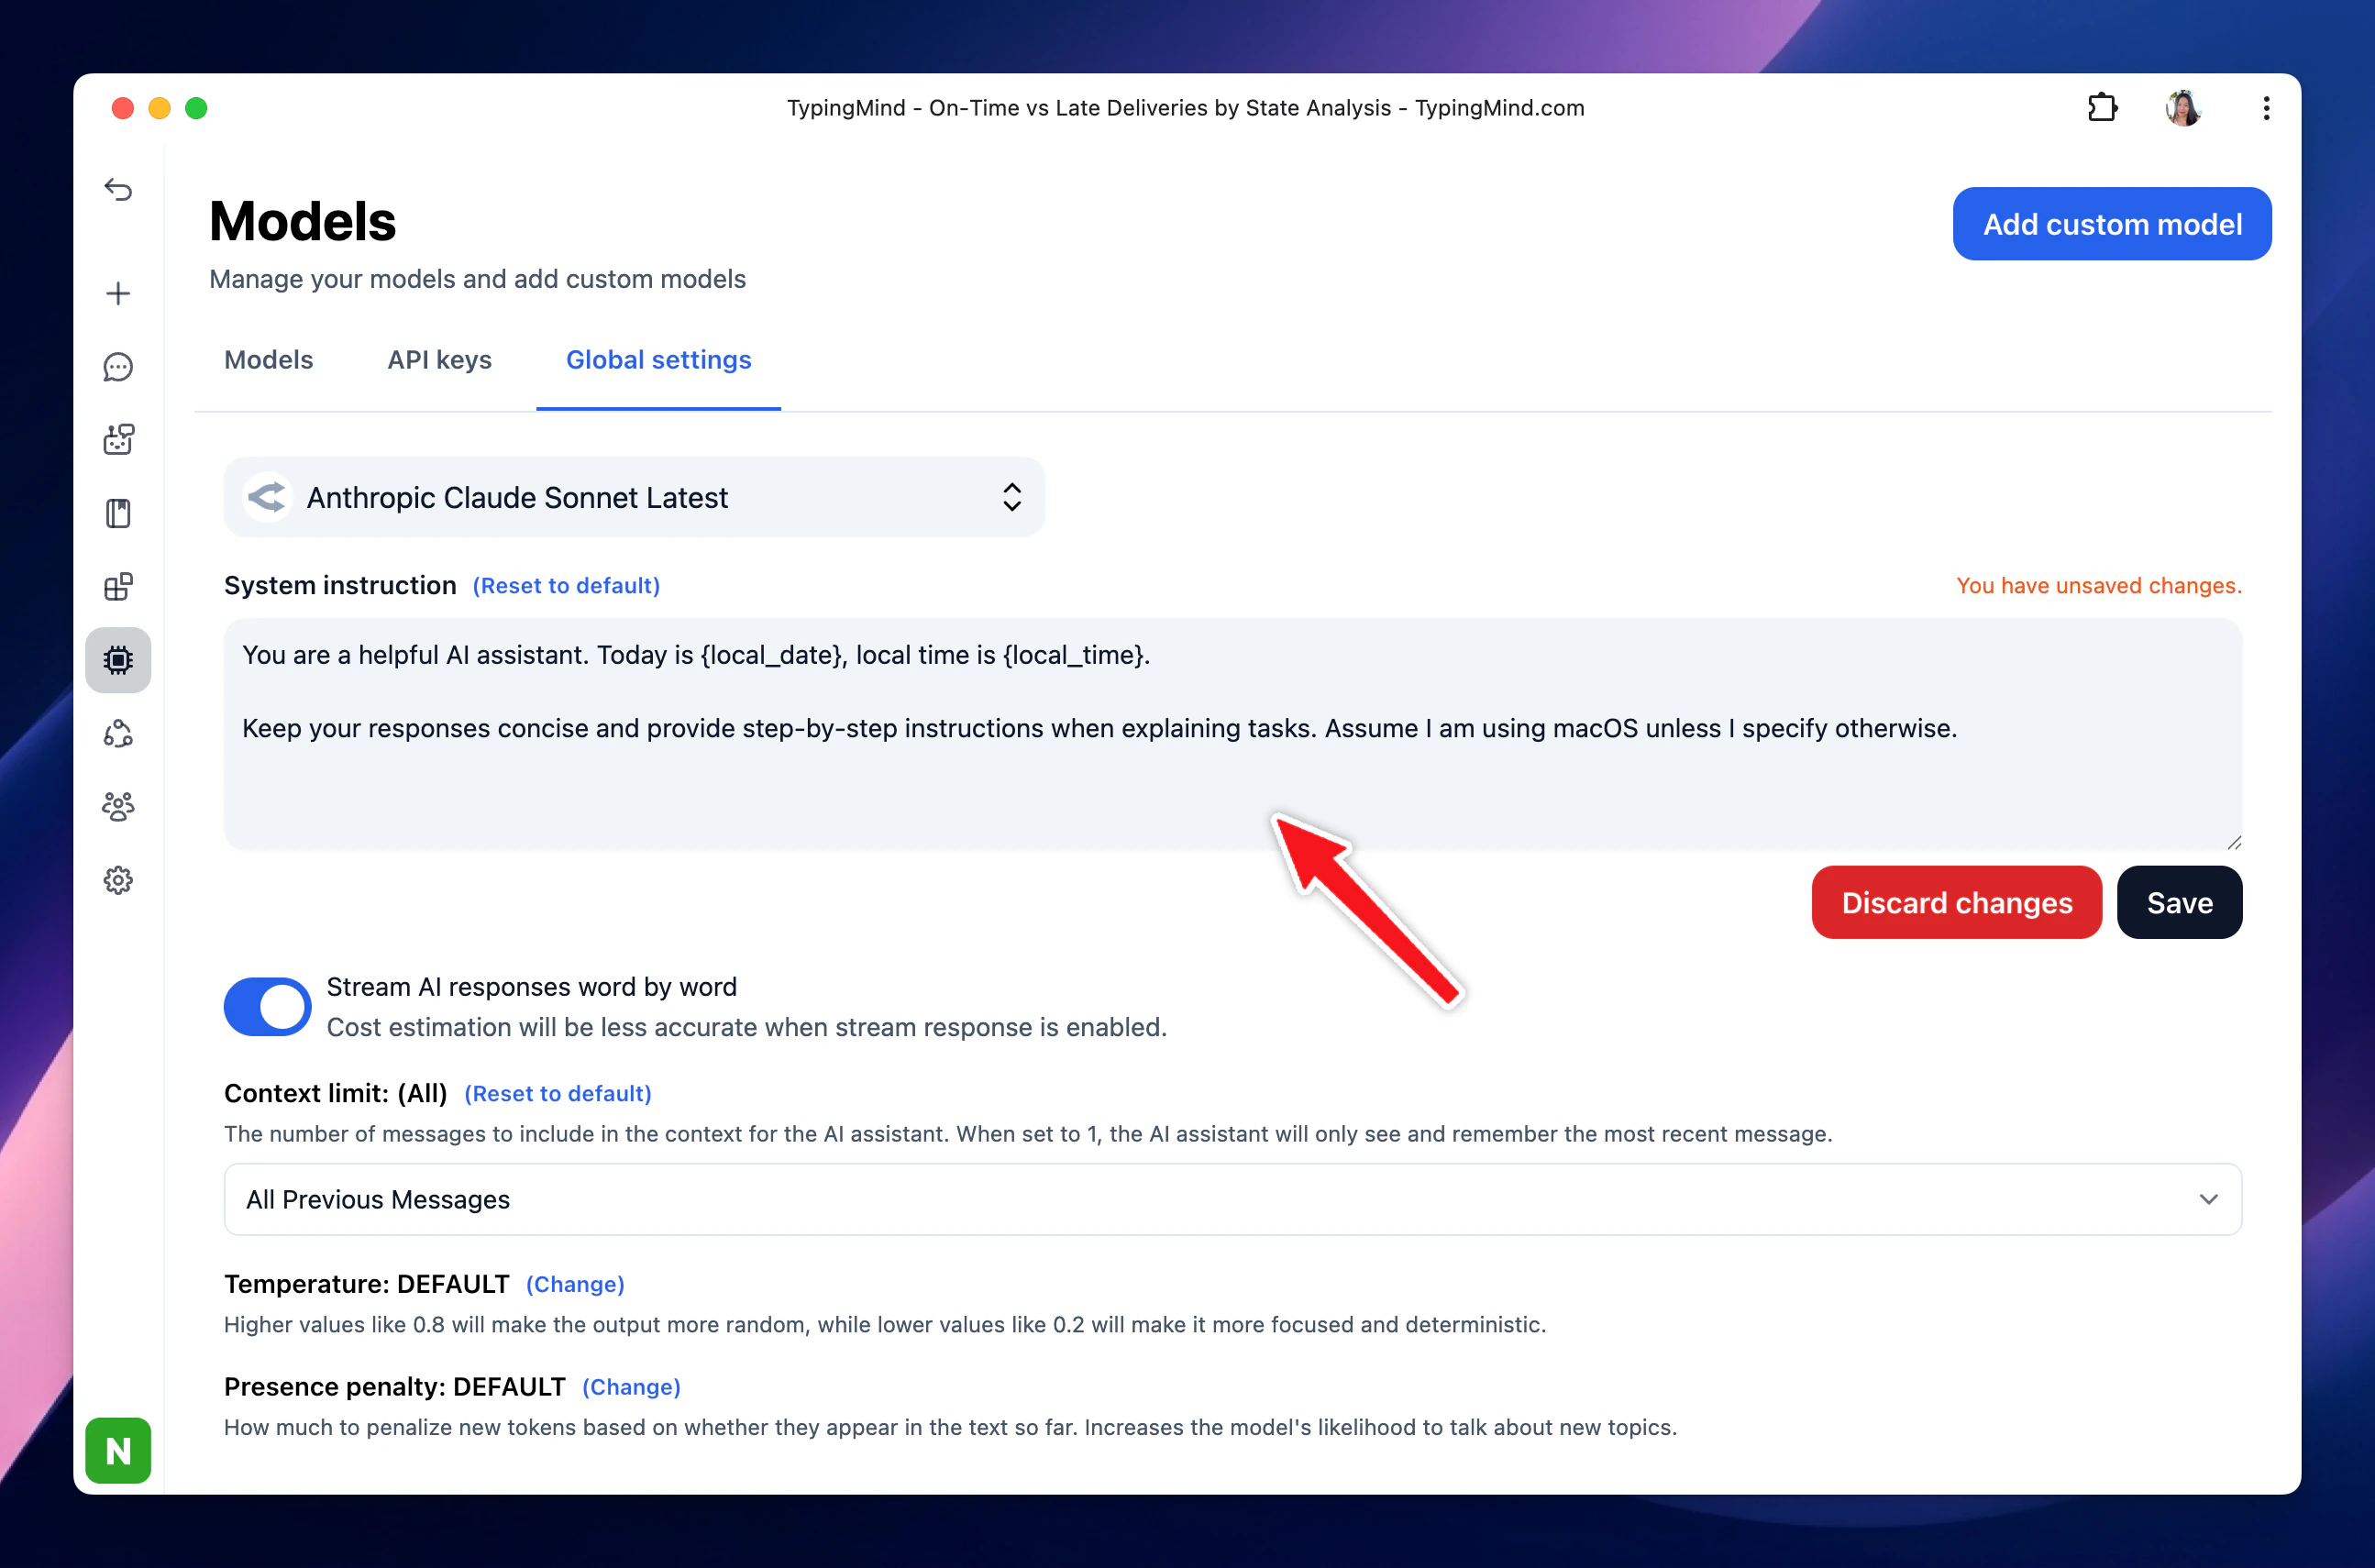Click "Manage your models and add custom models" subtitle
The width and height of the screenshot is (2375, 1568).
click(477, 279)
